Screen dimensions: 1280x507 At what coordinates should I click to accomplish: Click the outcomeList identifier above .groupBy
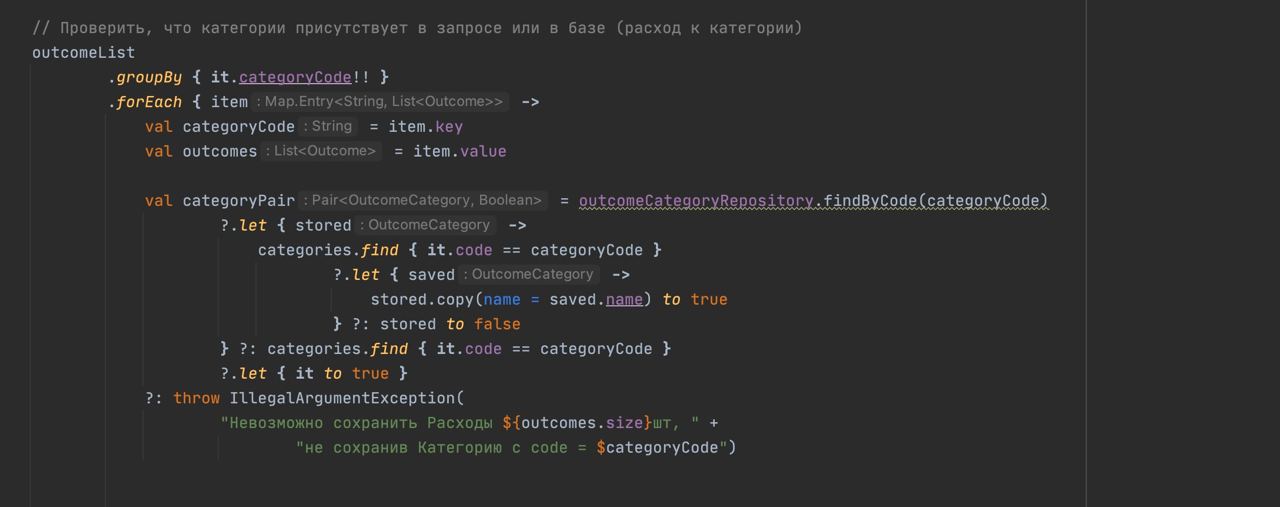click(83, 52)
